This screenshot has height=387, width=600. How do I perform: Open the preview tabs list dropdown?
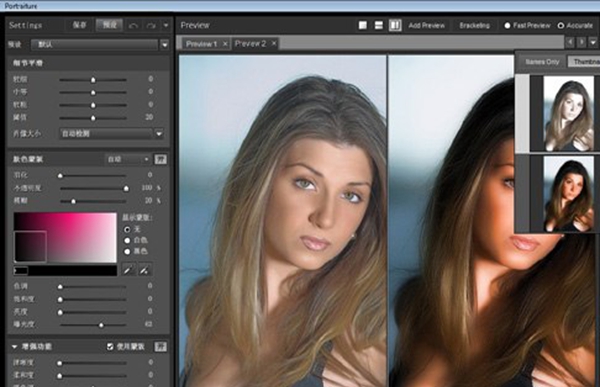click(x=593, y=42)
